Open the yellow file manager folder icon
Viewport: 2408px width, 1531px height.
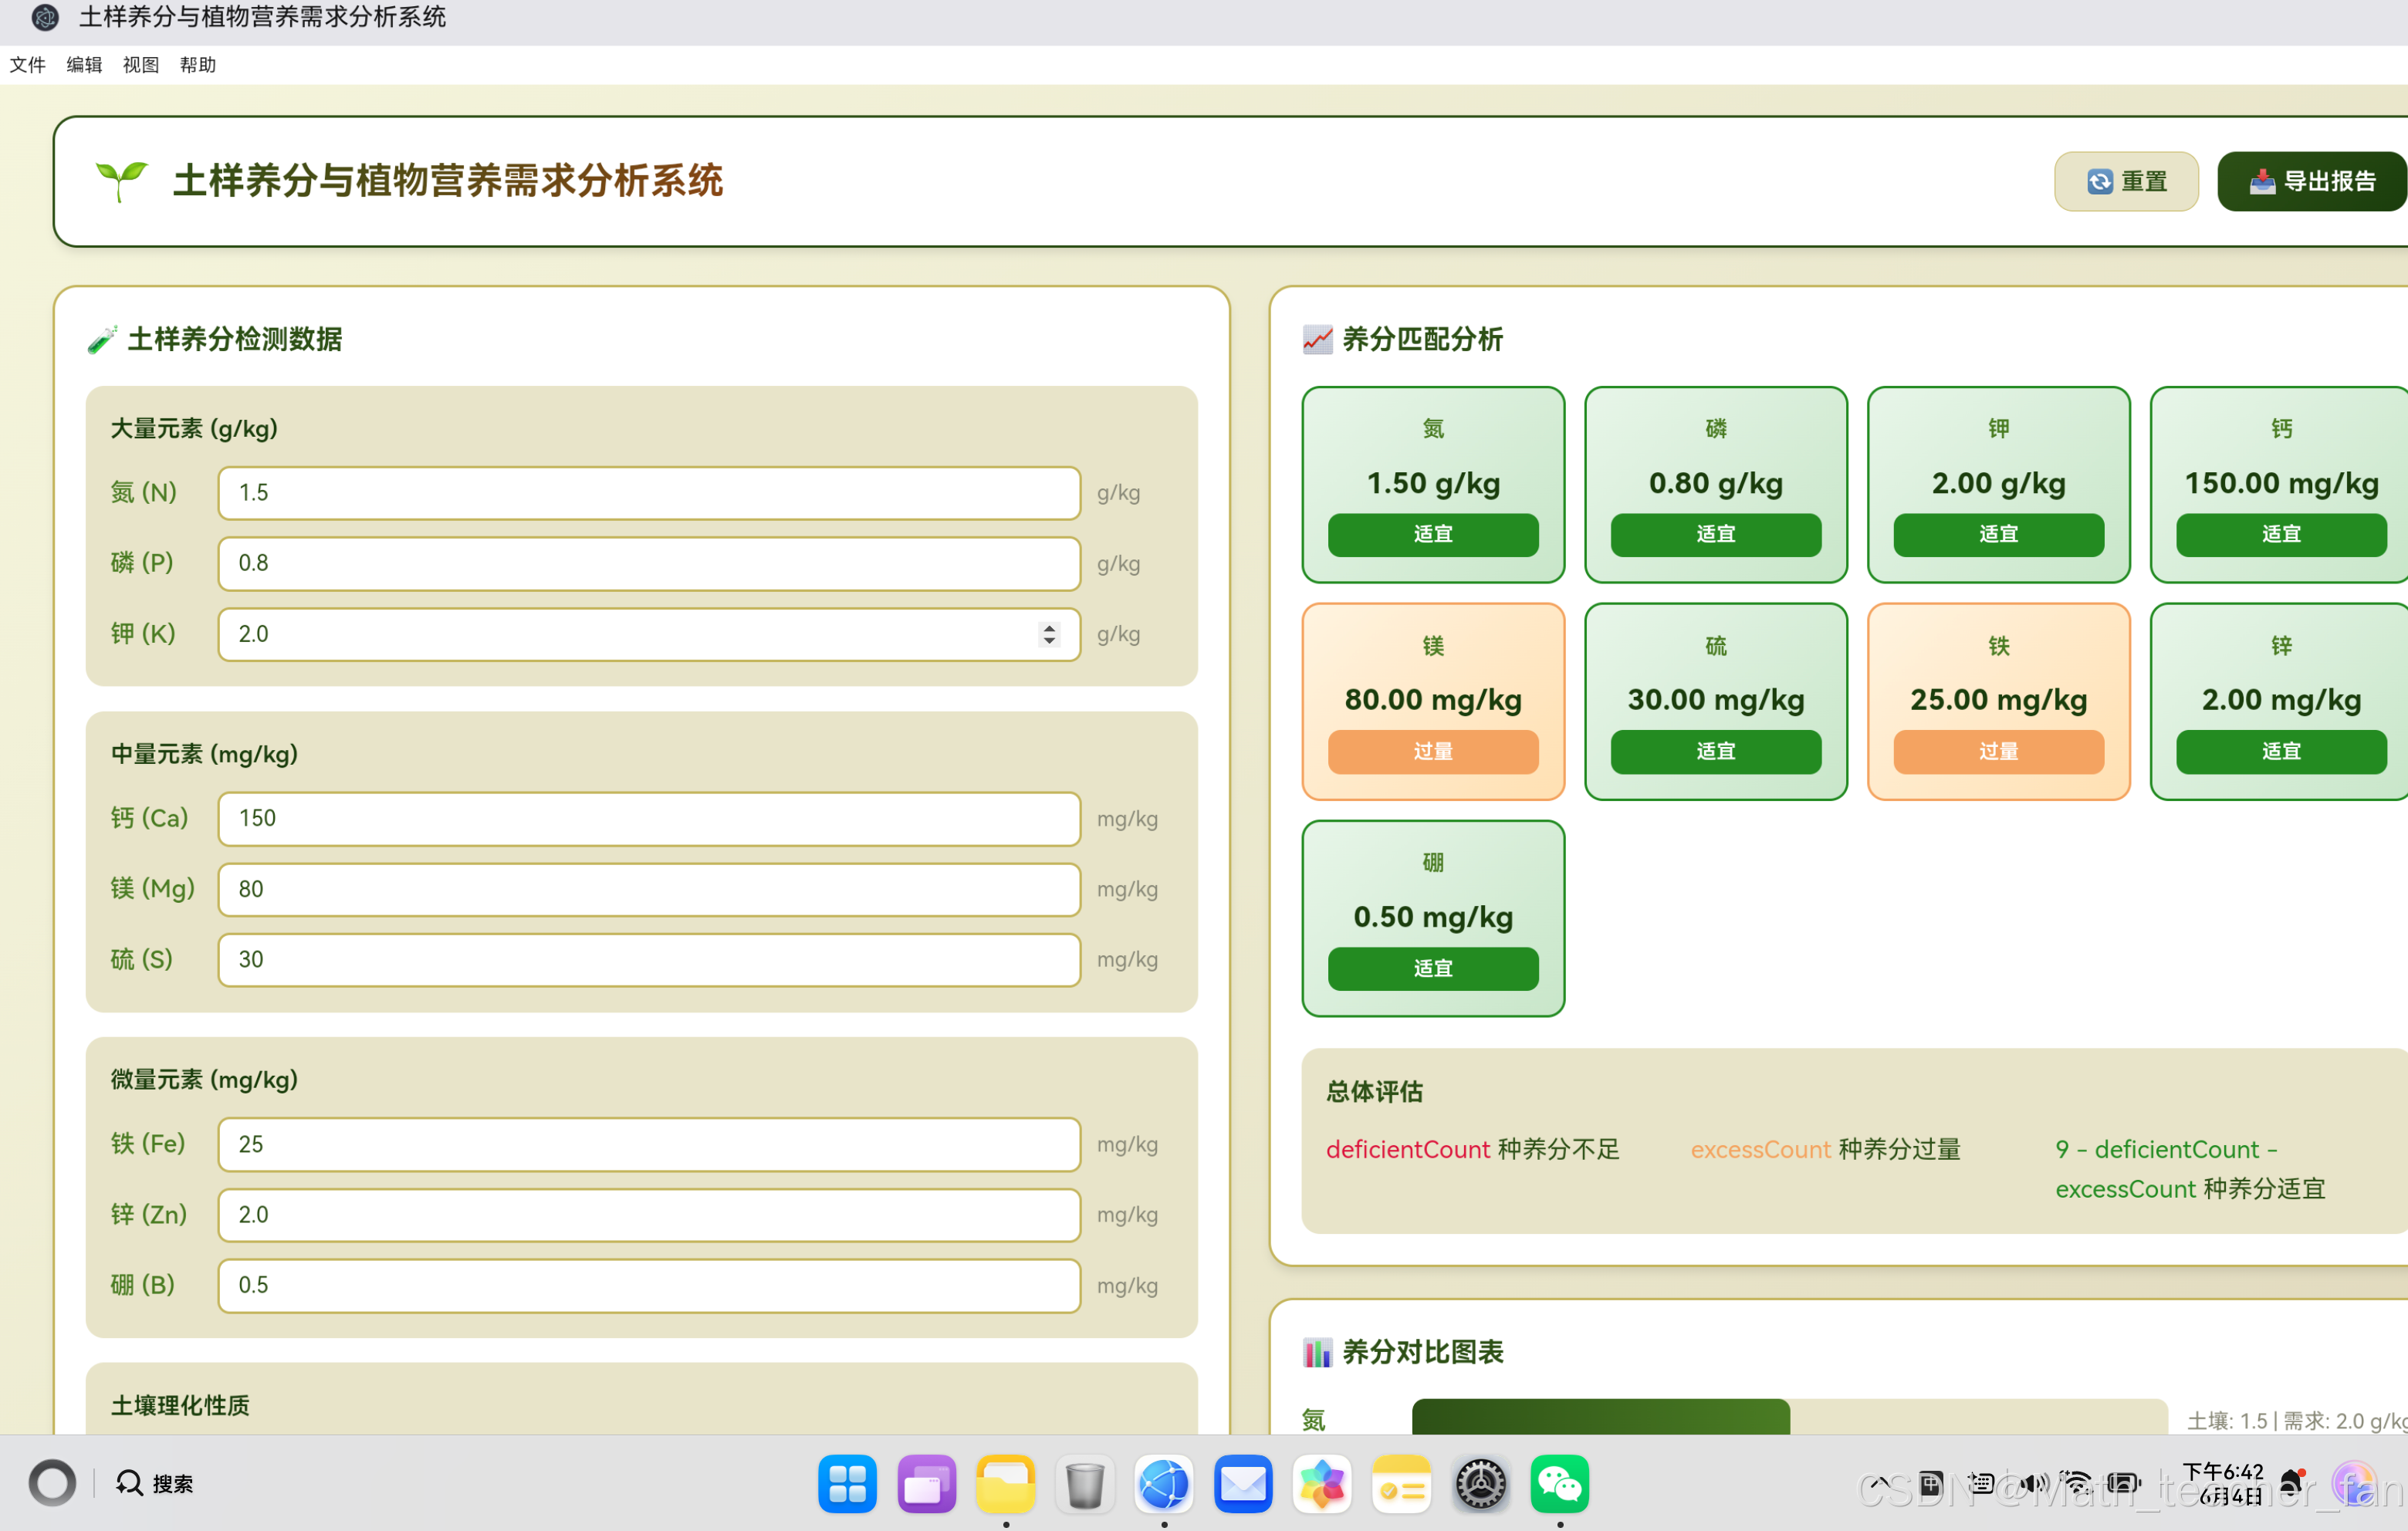[x=1005, y=1484]
